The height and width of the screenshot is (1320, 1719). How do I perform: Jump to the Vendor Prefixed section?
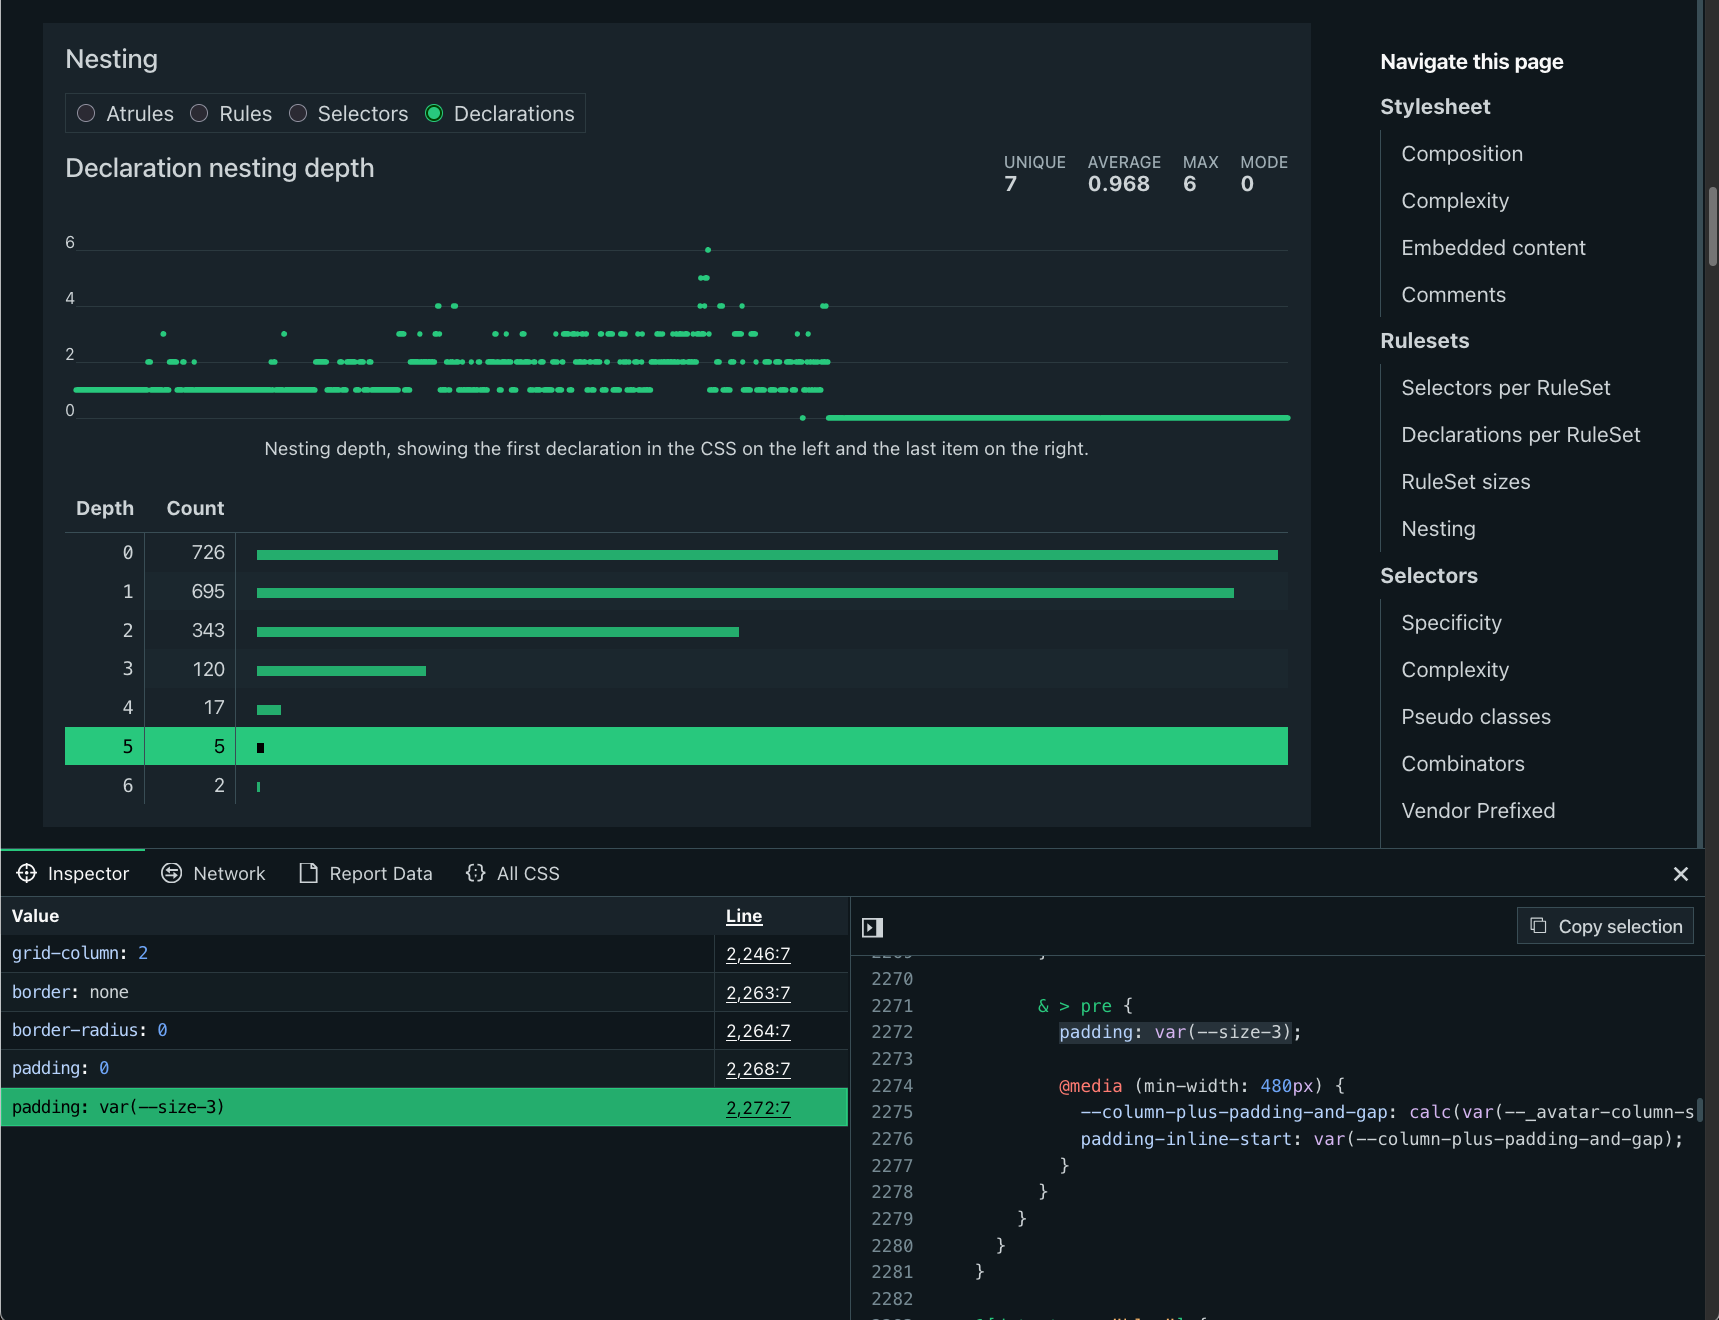click(1478, 810)
